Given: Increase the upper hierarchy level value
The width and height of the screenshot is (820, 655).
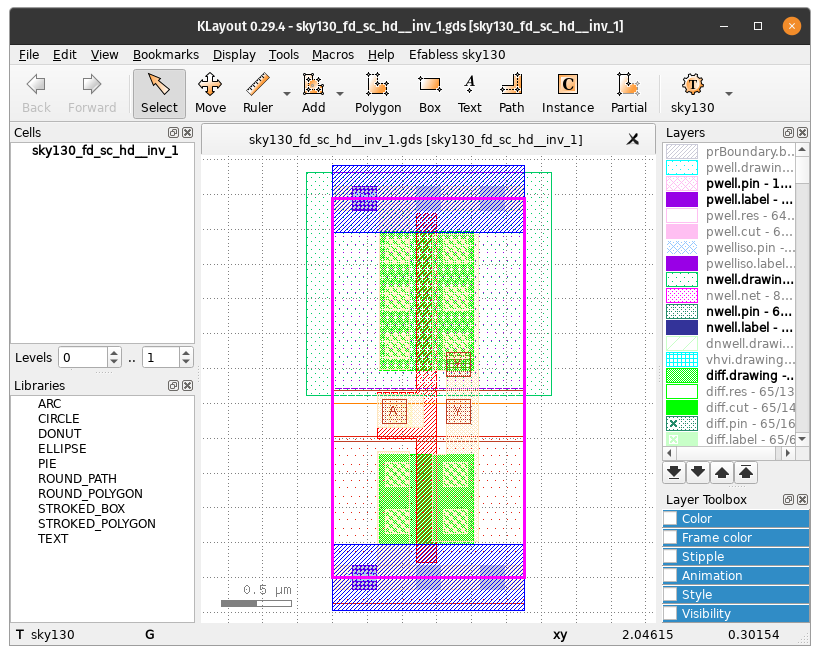Looking at the screenshot, I should pyautogui.click(x=186, y=353).
